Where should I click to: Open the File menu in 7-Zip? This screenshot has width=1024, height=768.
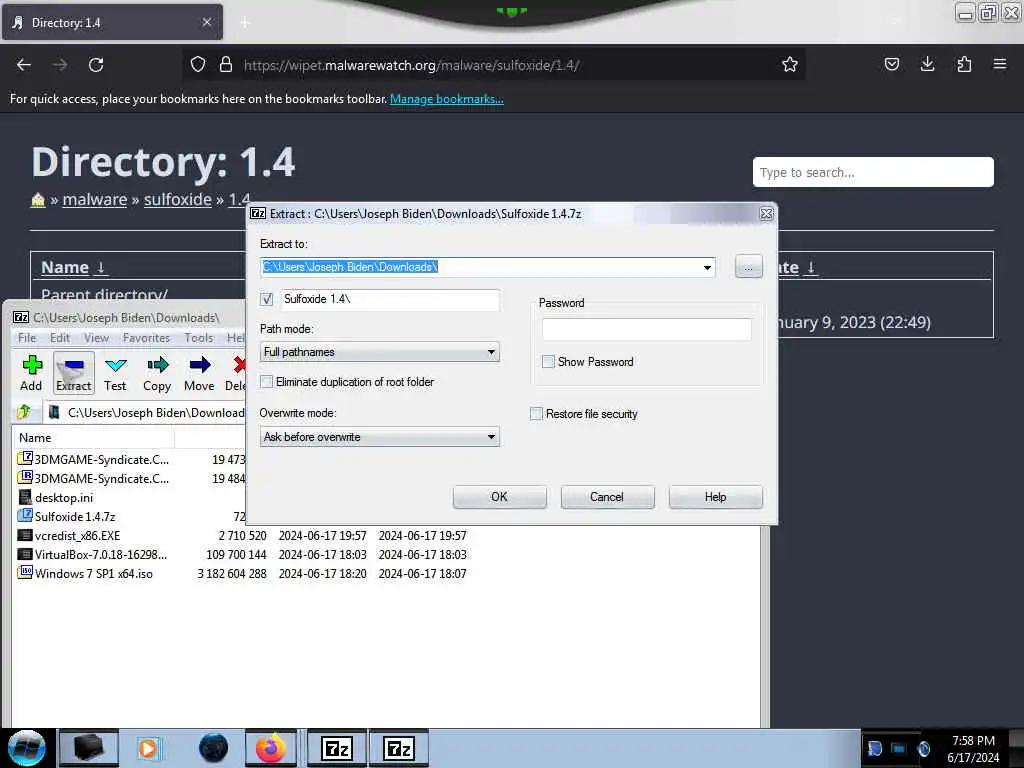(x=27, y=338)
